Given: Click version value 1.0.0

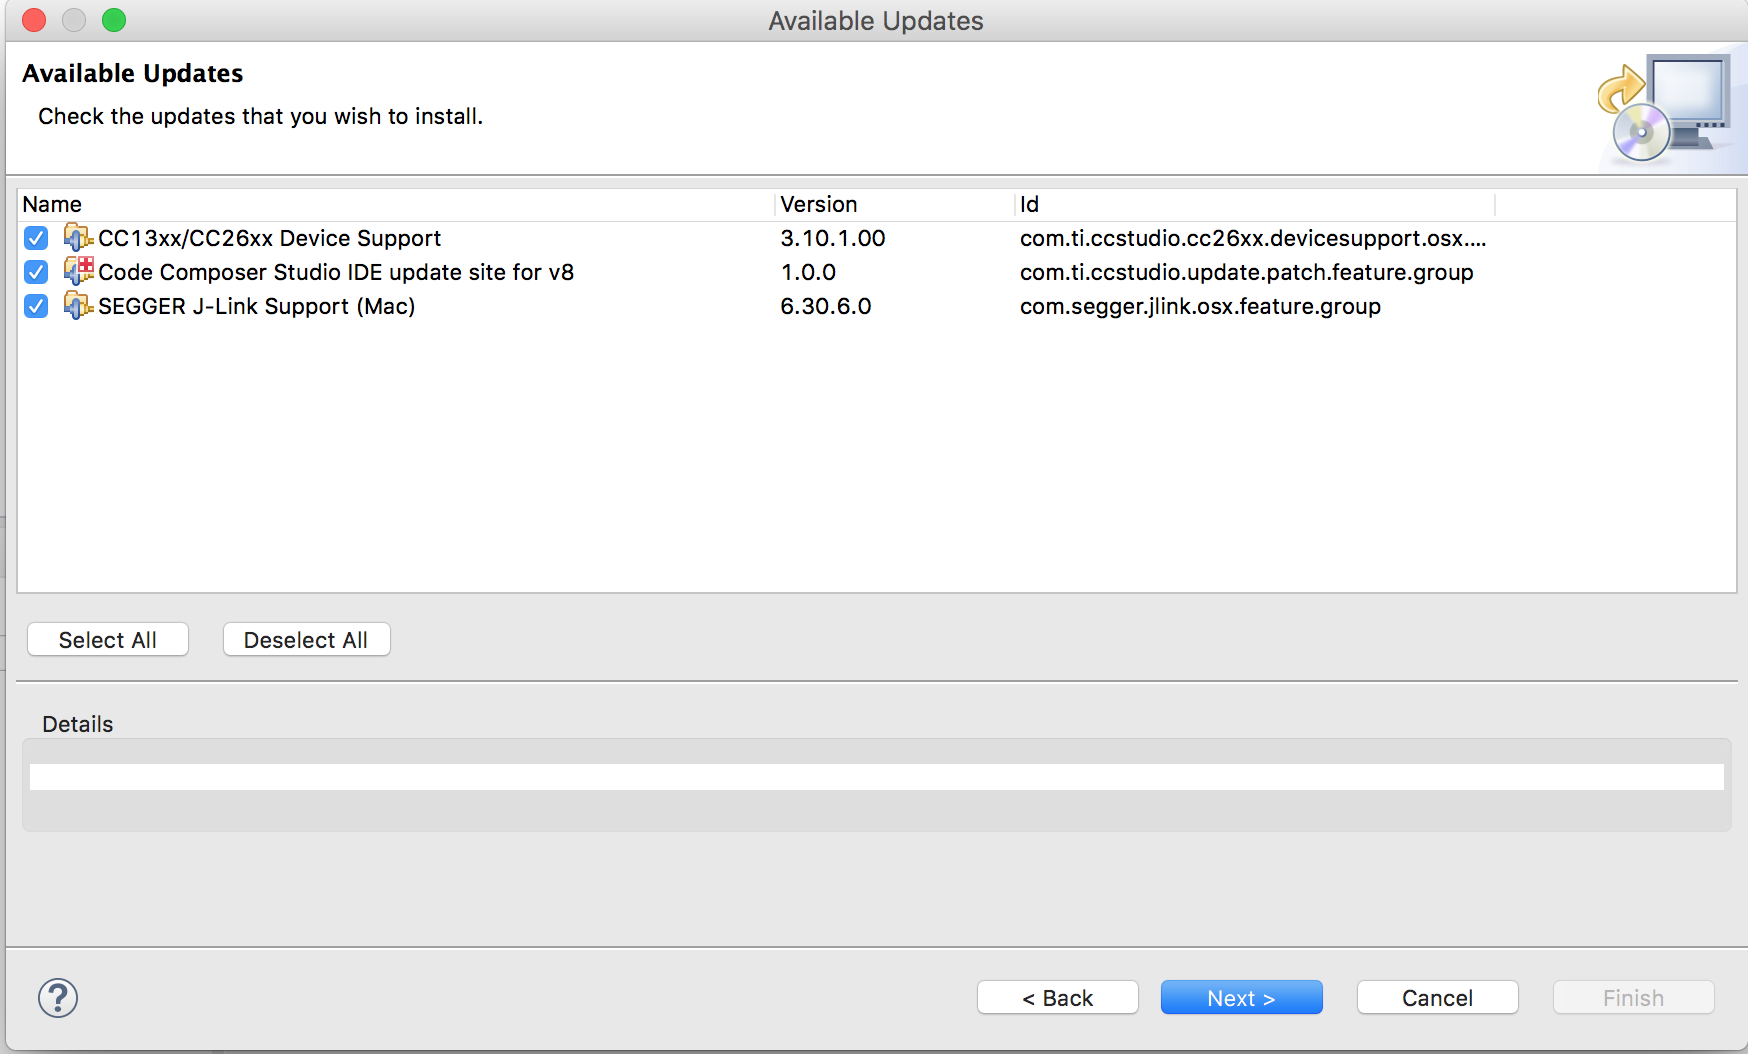Looking at the screenshot, I should [808, 272].
